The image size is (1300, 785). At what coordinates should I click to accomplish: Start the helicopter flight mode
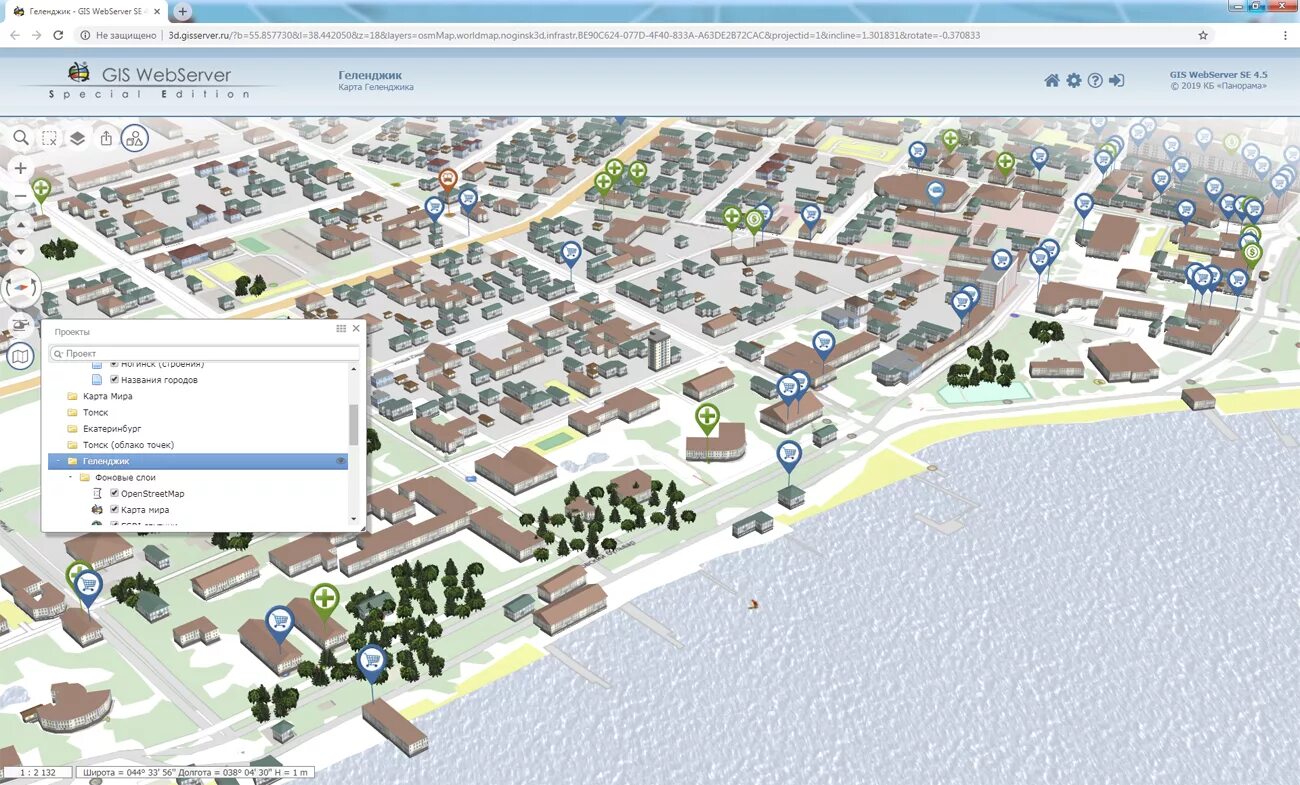click(x=21, y=324)
